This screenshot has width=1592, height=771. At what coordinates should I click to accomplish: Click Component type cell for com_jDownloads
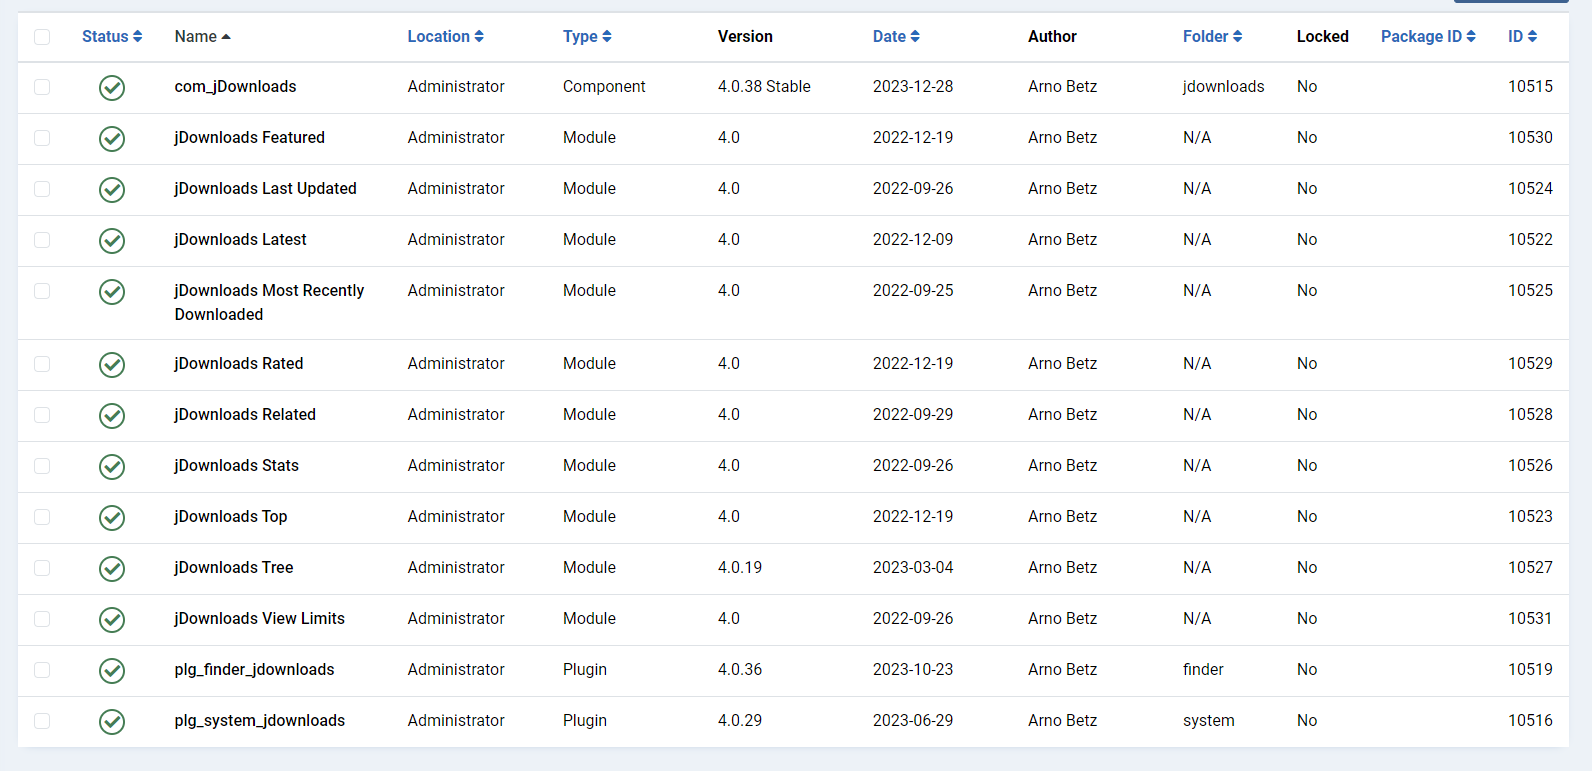click(x=604, y=87)
